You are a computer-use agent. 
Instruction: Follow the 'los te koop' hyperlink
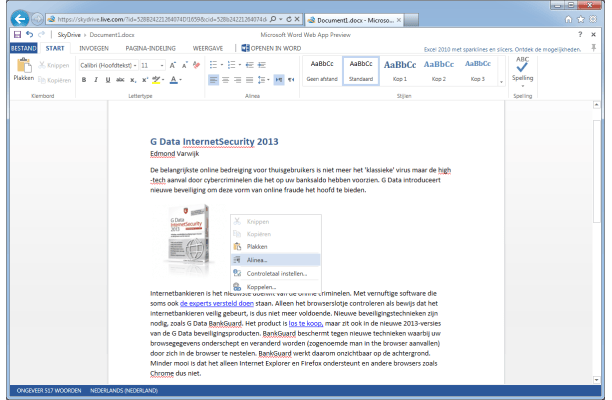(306, 323)
